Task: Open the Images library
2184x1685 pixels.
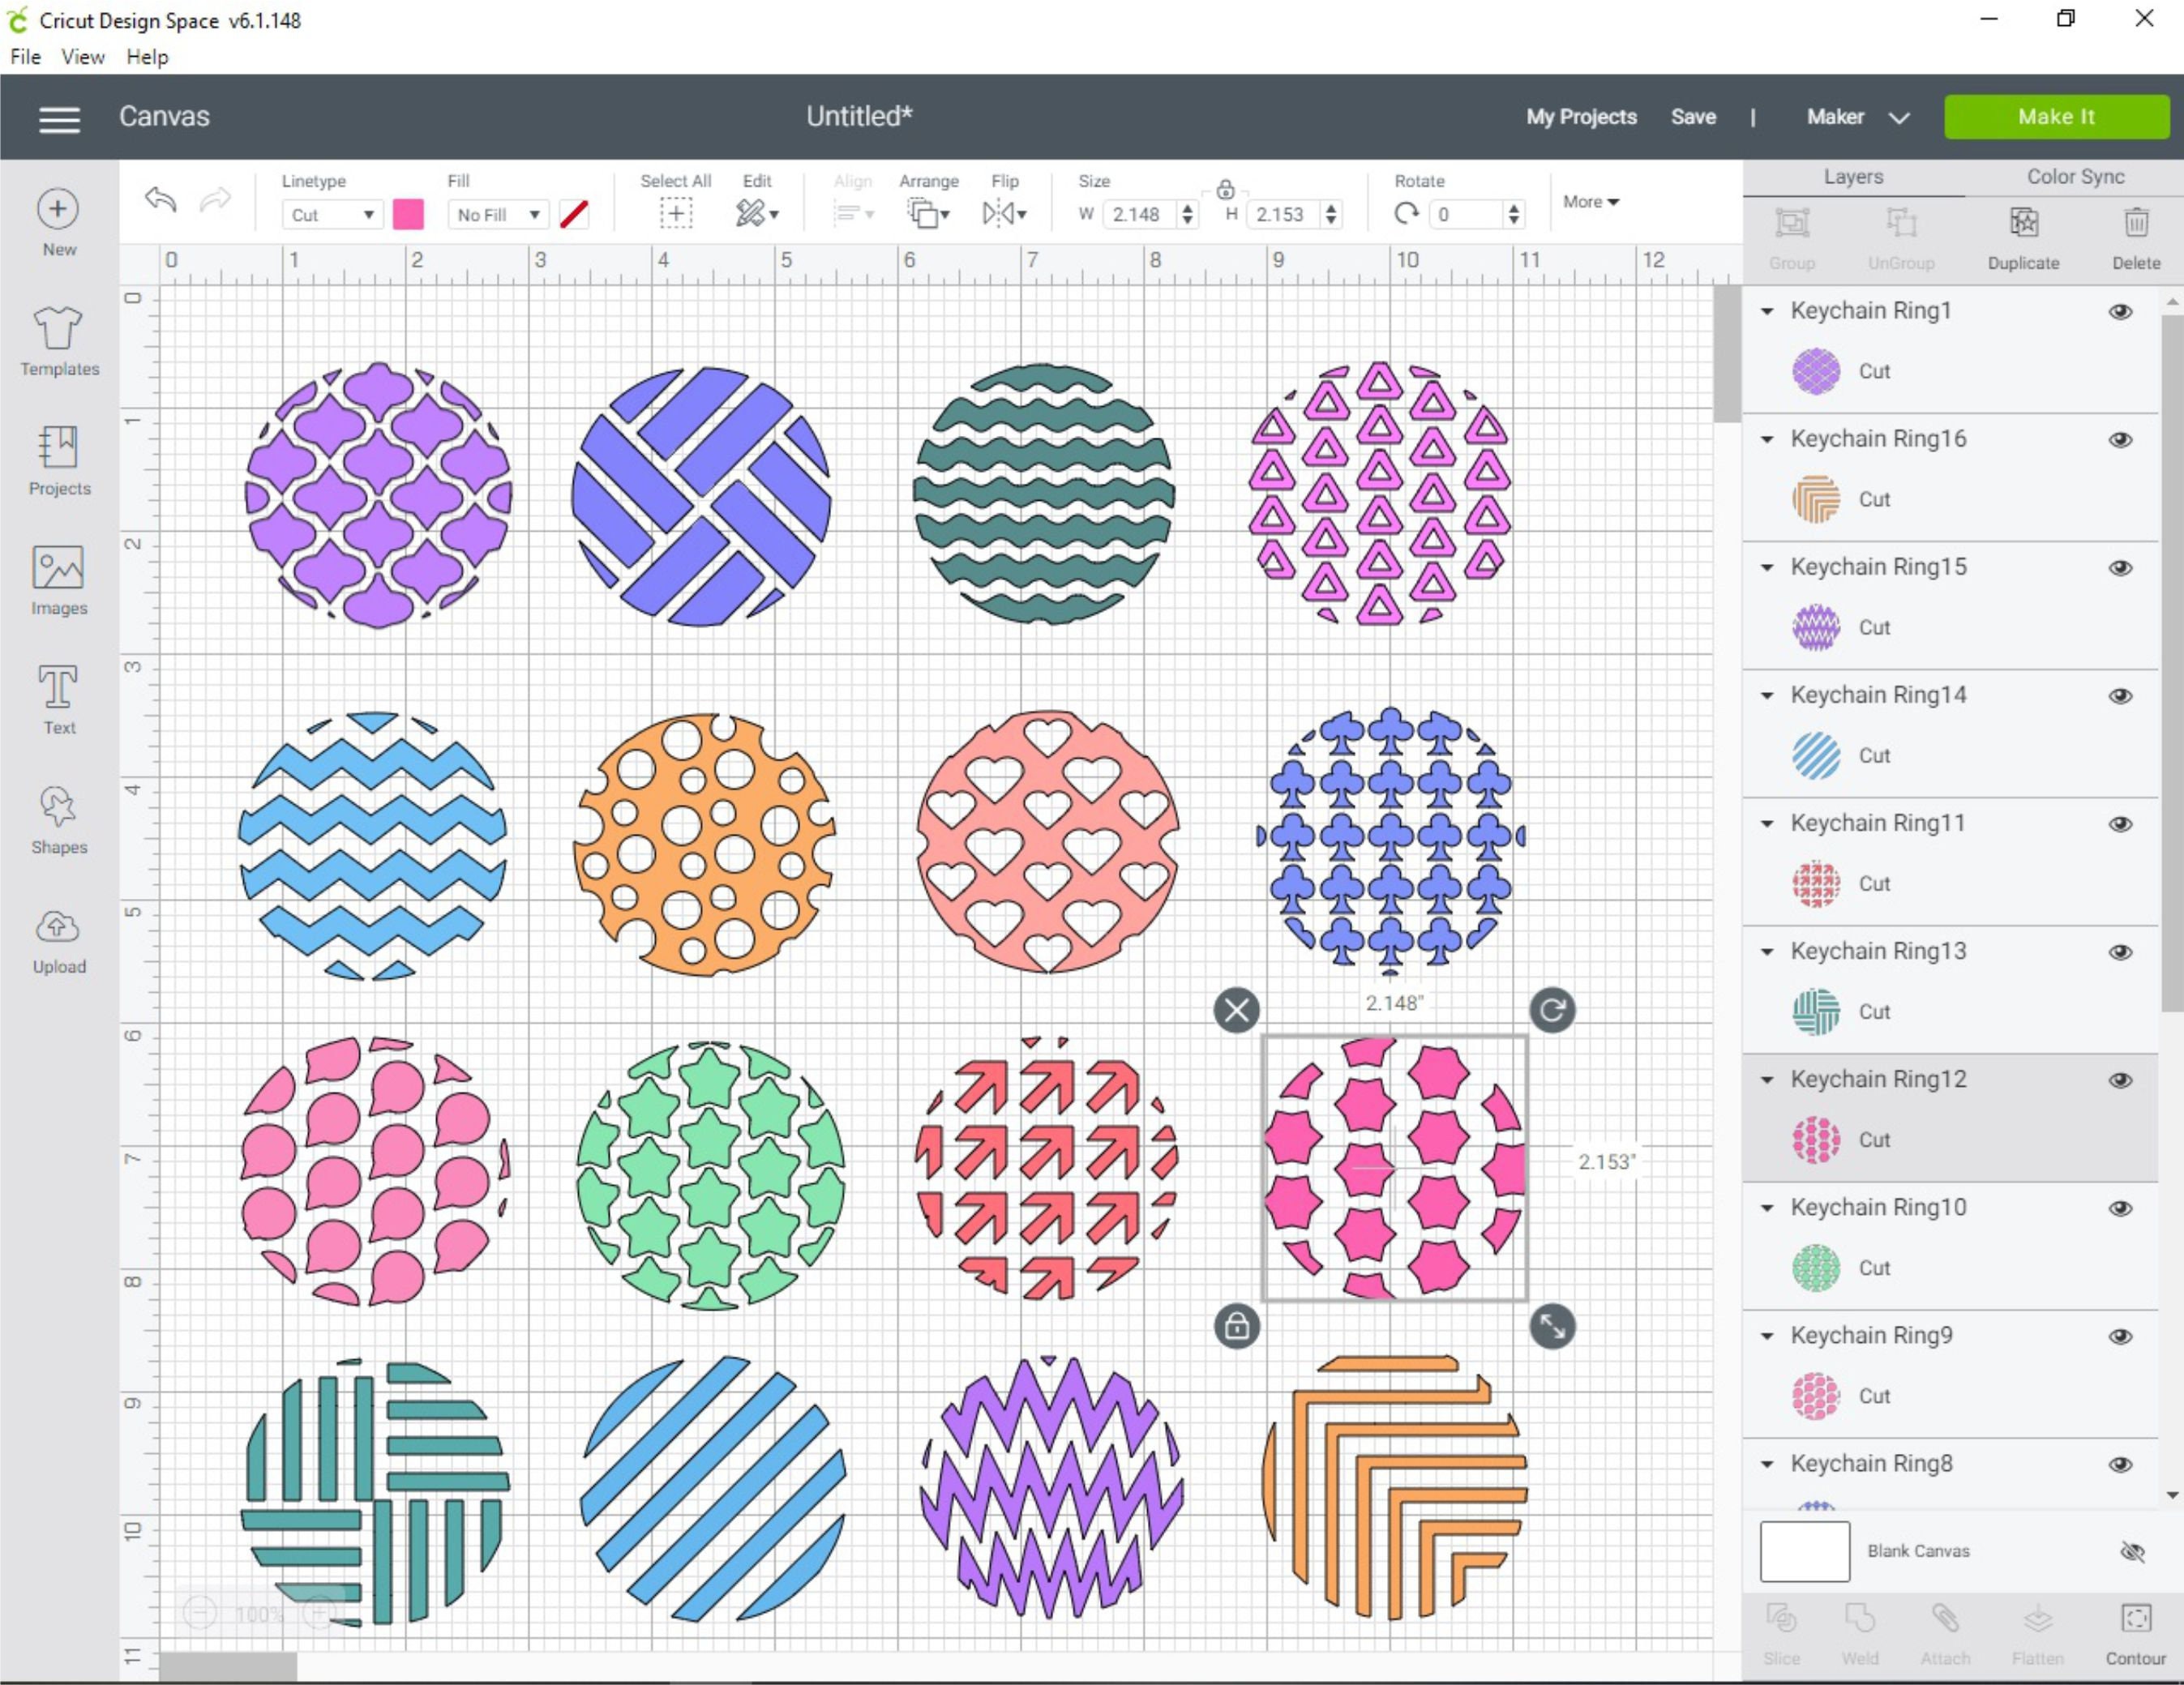Action: pos(58,567)
